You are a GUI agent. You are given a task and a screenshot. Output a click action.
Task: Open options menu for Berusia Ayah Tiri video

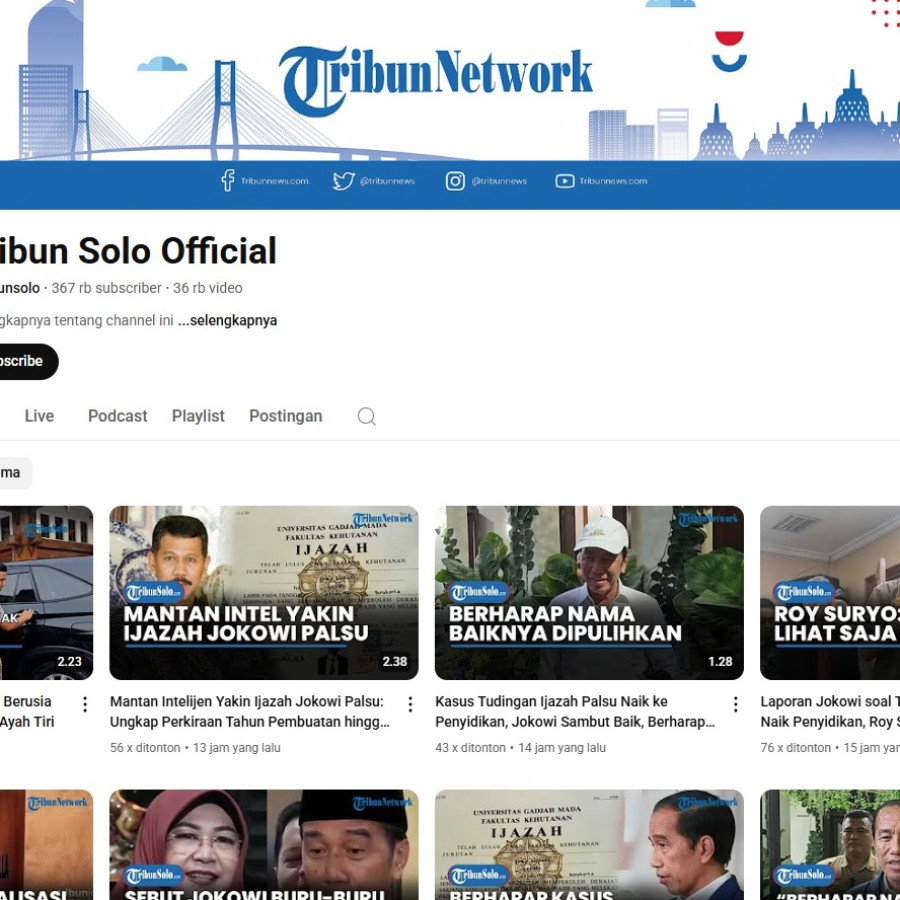tap(85, 704)
